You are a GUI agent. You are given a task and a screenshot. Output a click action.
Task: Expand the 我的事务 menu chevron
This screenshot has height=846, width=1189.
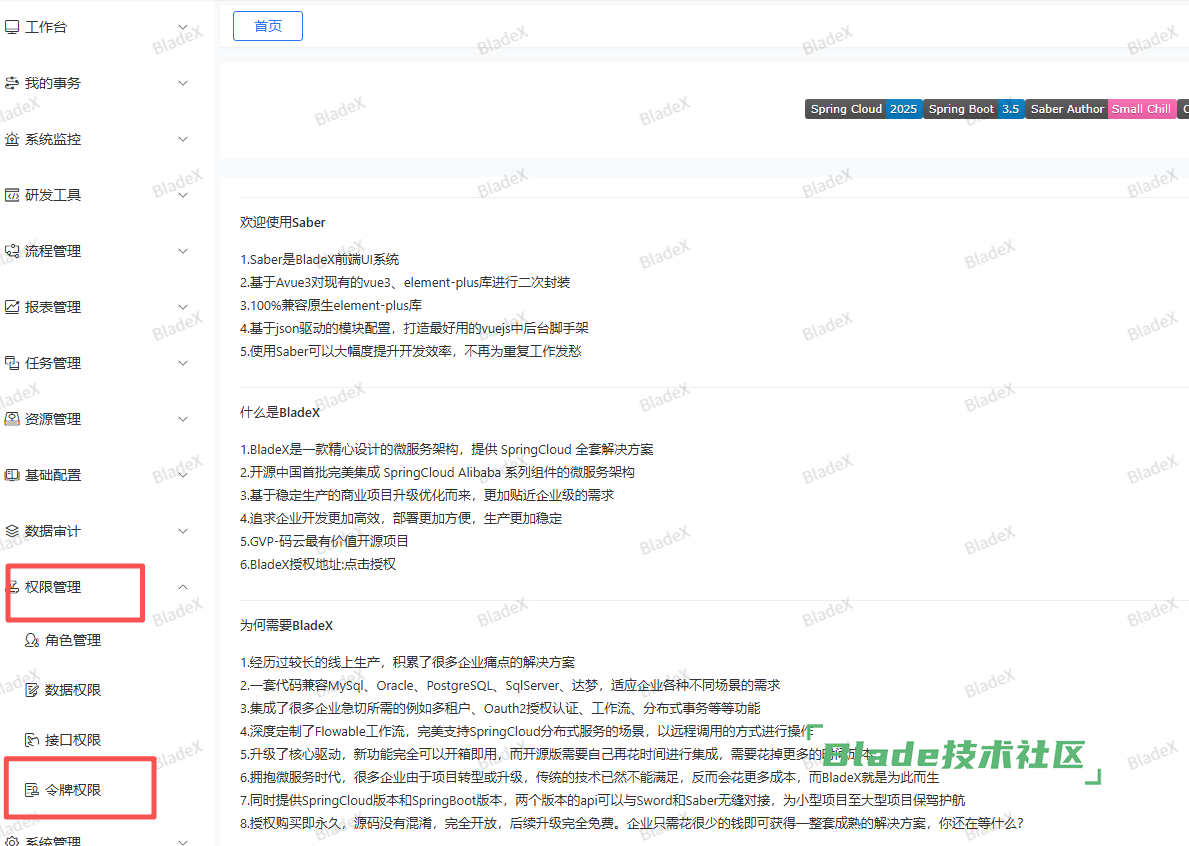[x=183, y=83]
